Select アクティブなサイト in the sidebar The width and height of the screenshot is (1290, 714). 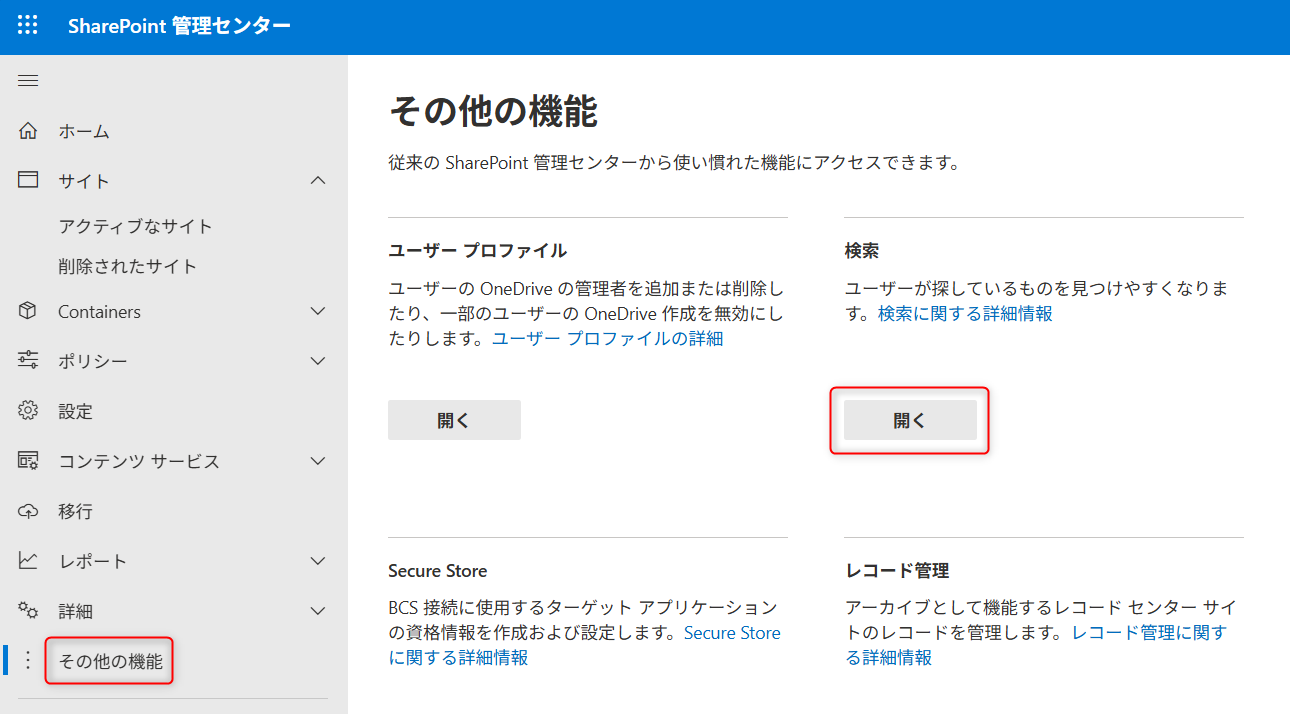coord(135,226)
